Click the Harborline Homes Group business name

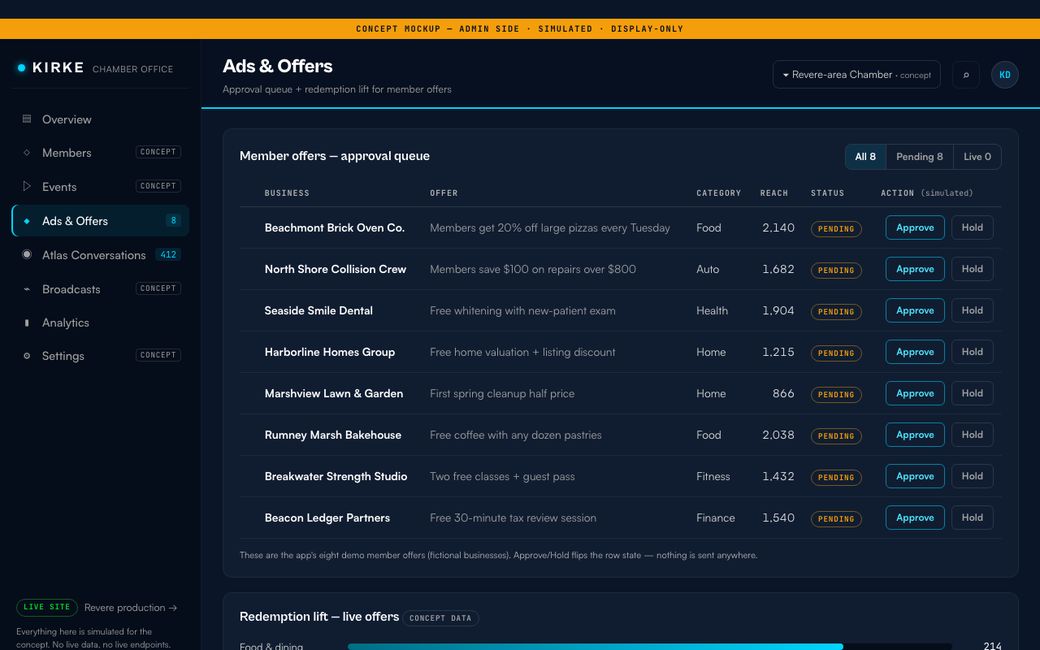tap(330, 352)
